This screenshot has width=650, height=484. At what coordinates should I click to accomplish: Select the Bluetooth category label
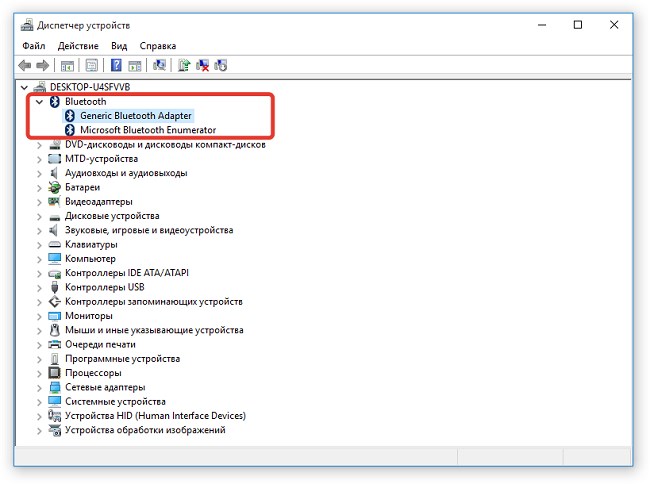tap(85, 102)
